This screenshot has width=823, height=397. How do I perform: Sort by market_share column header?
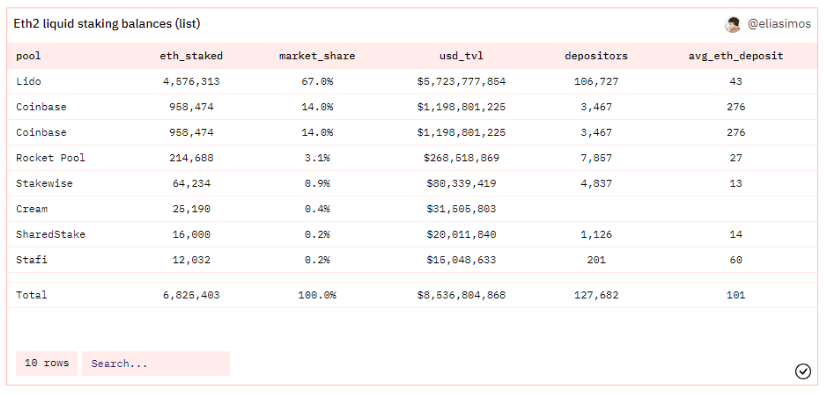click(317, 56)
